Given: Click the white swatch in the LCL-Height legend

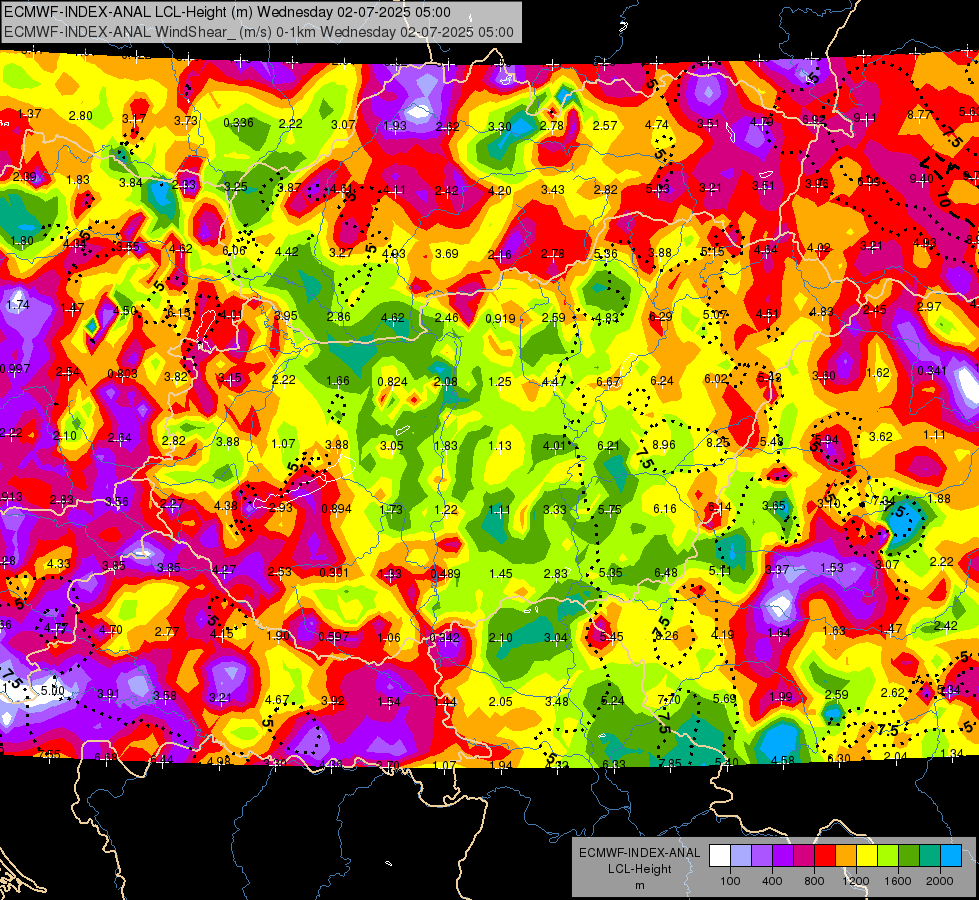Looking at the screenshot, I should pos(720,856).
